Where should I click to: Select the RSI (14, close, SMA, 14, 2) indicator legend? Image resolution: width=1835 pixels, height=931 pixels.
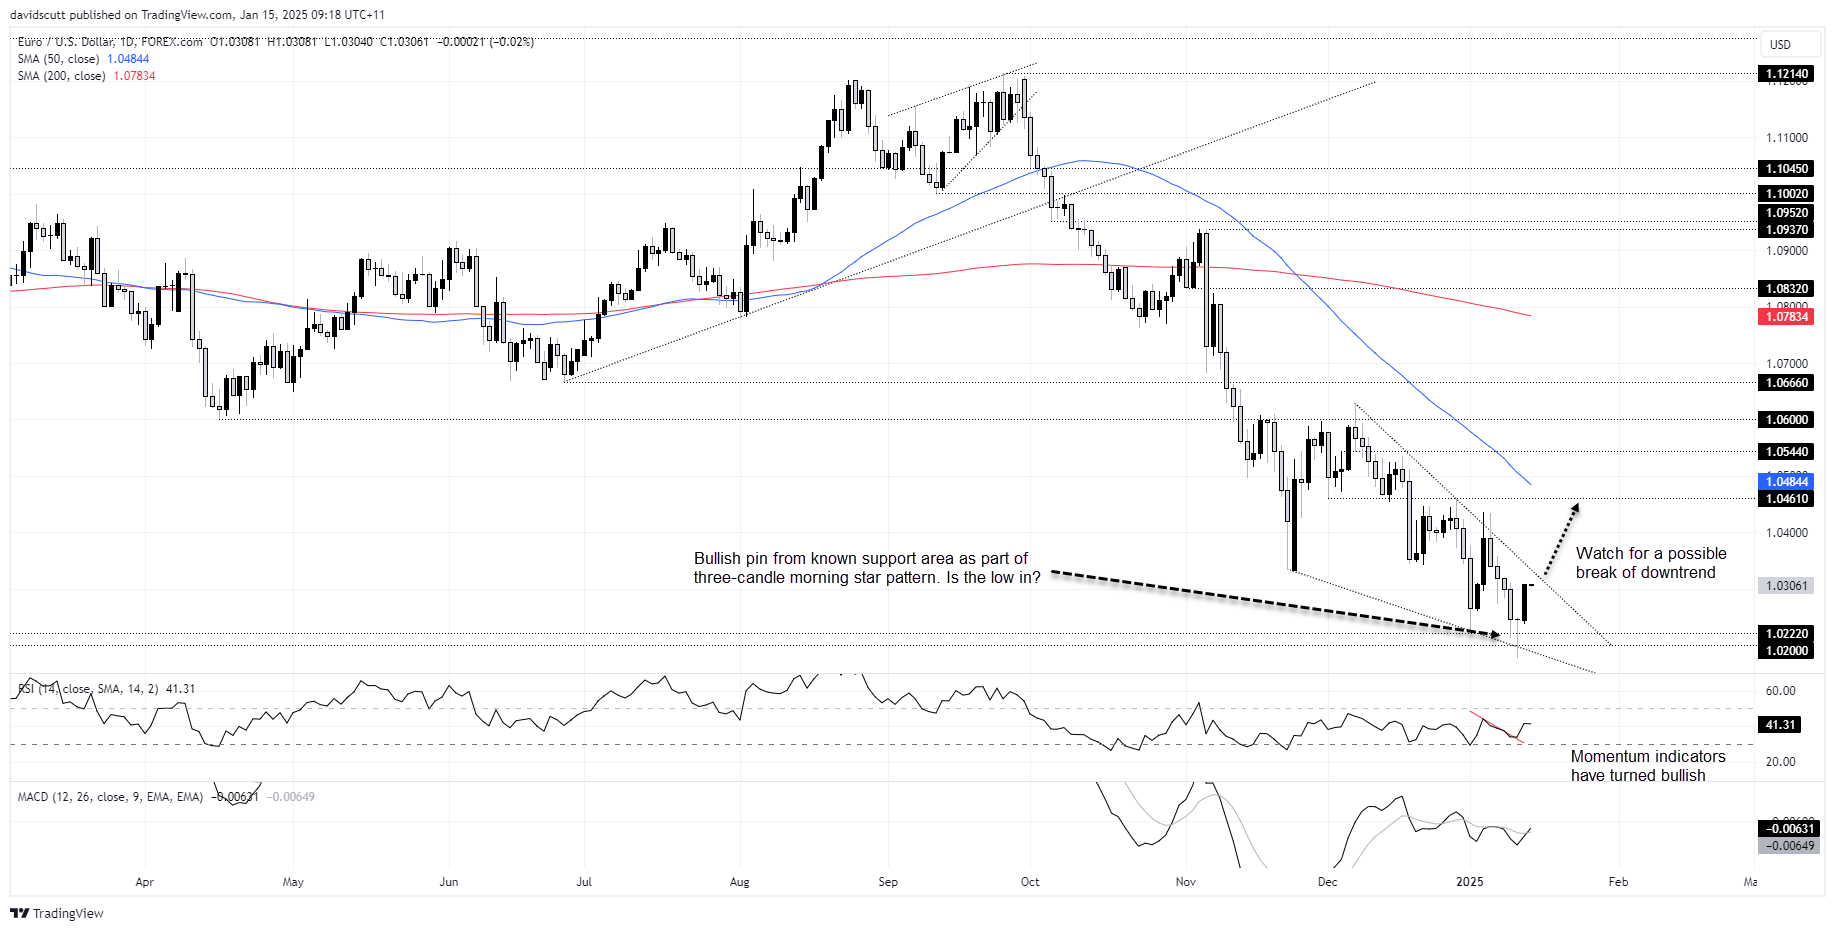(x=106, y=689)
